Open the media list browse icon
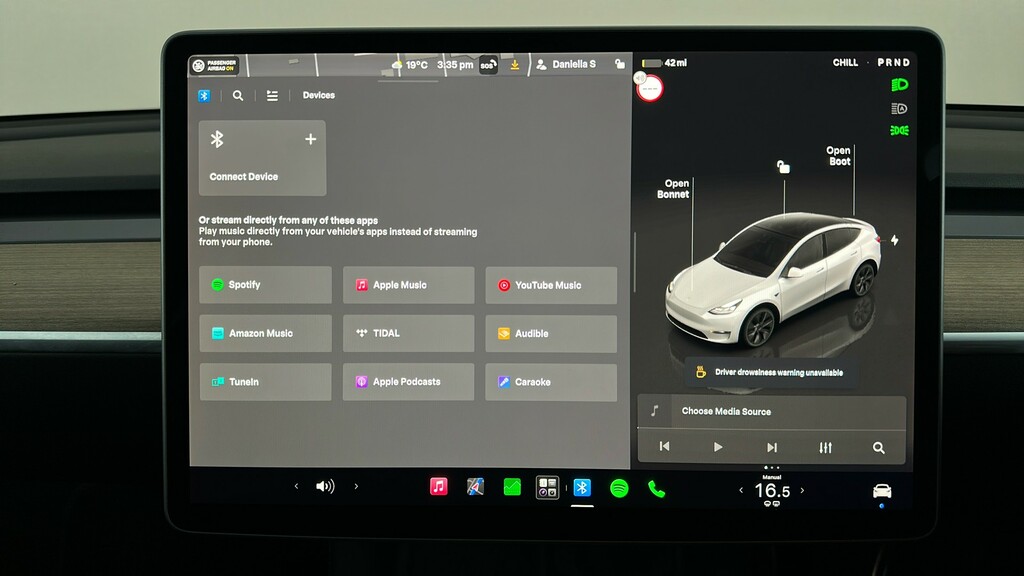The height and width of the screenshot is (576, 1024). tap(272, 96)
